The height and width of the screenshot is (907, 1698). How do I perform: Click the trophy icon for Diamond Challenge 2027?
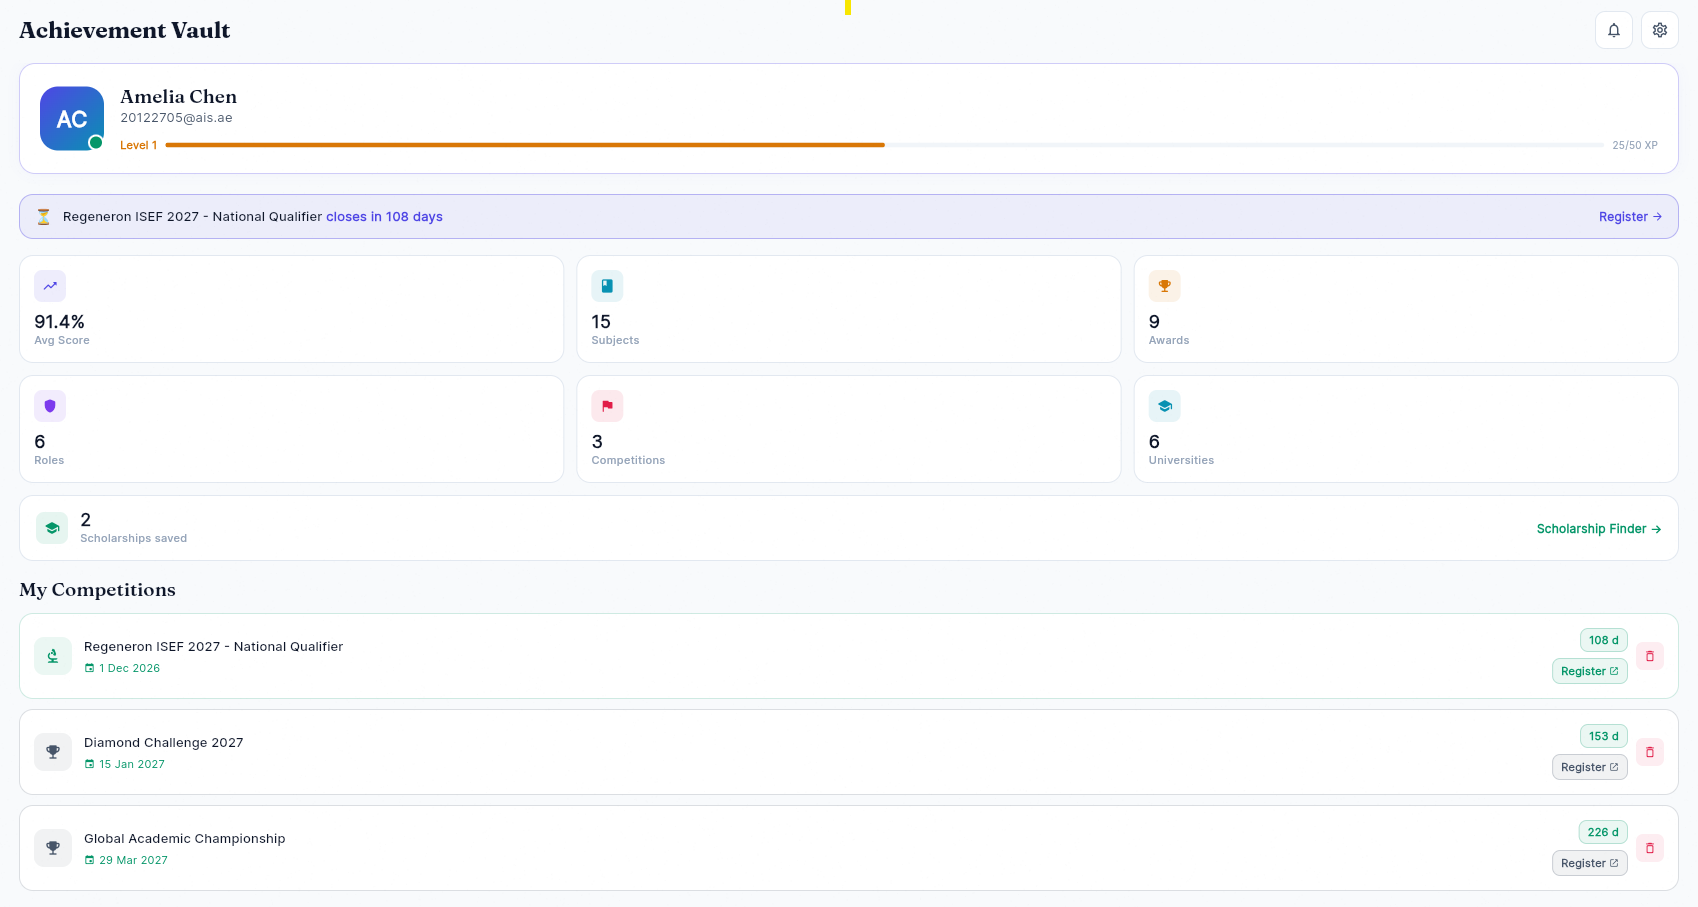coord(53,752)
